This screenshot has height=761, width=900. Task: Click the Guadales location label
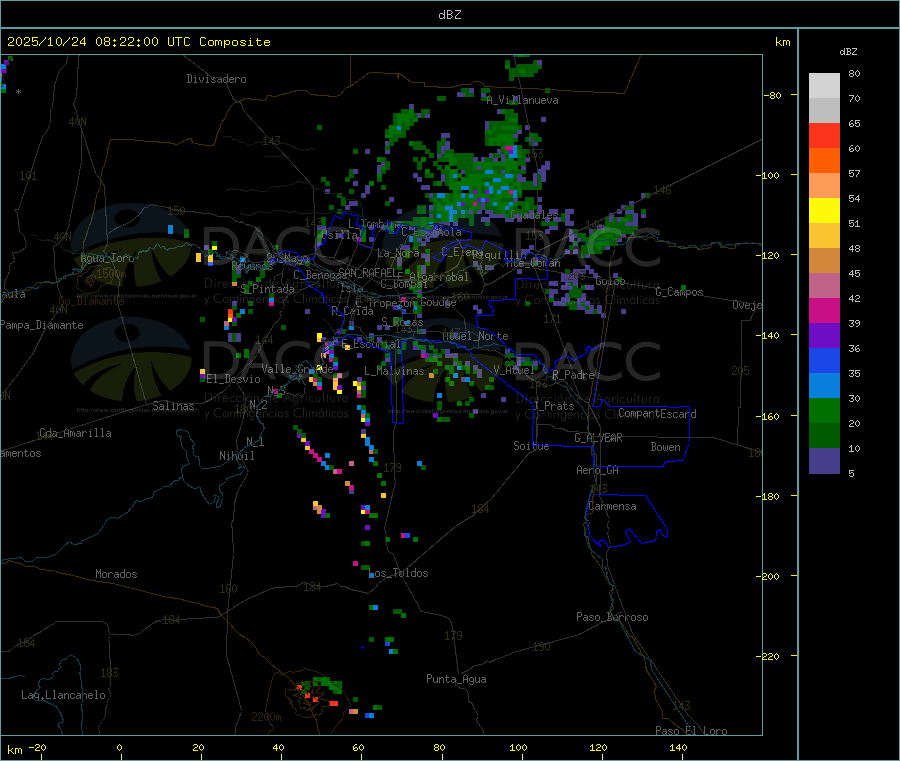pos(534,215)
